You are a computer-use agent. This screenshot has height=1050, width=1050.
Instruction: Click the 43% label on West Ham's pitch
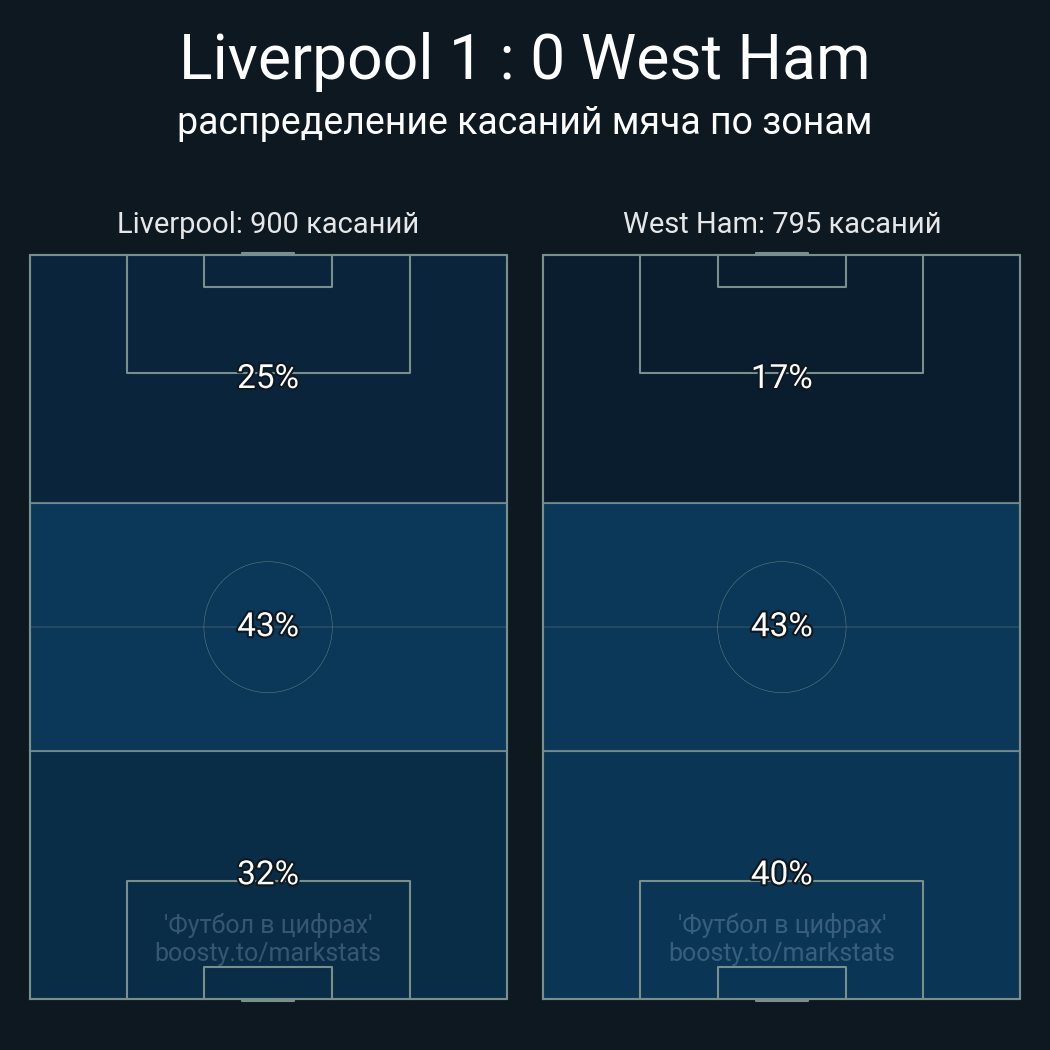click(x=782, y=625)
